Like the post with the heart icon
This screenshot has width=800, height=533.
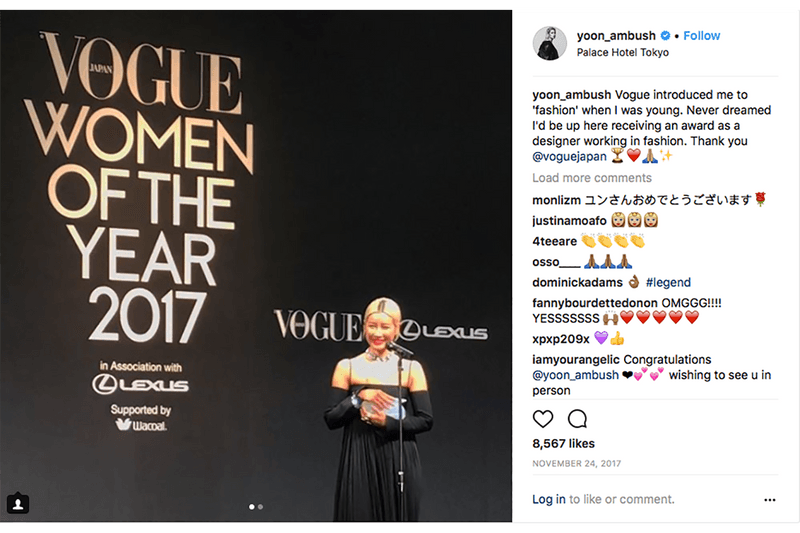(x=542, y=419)
